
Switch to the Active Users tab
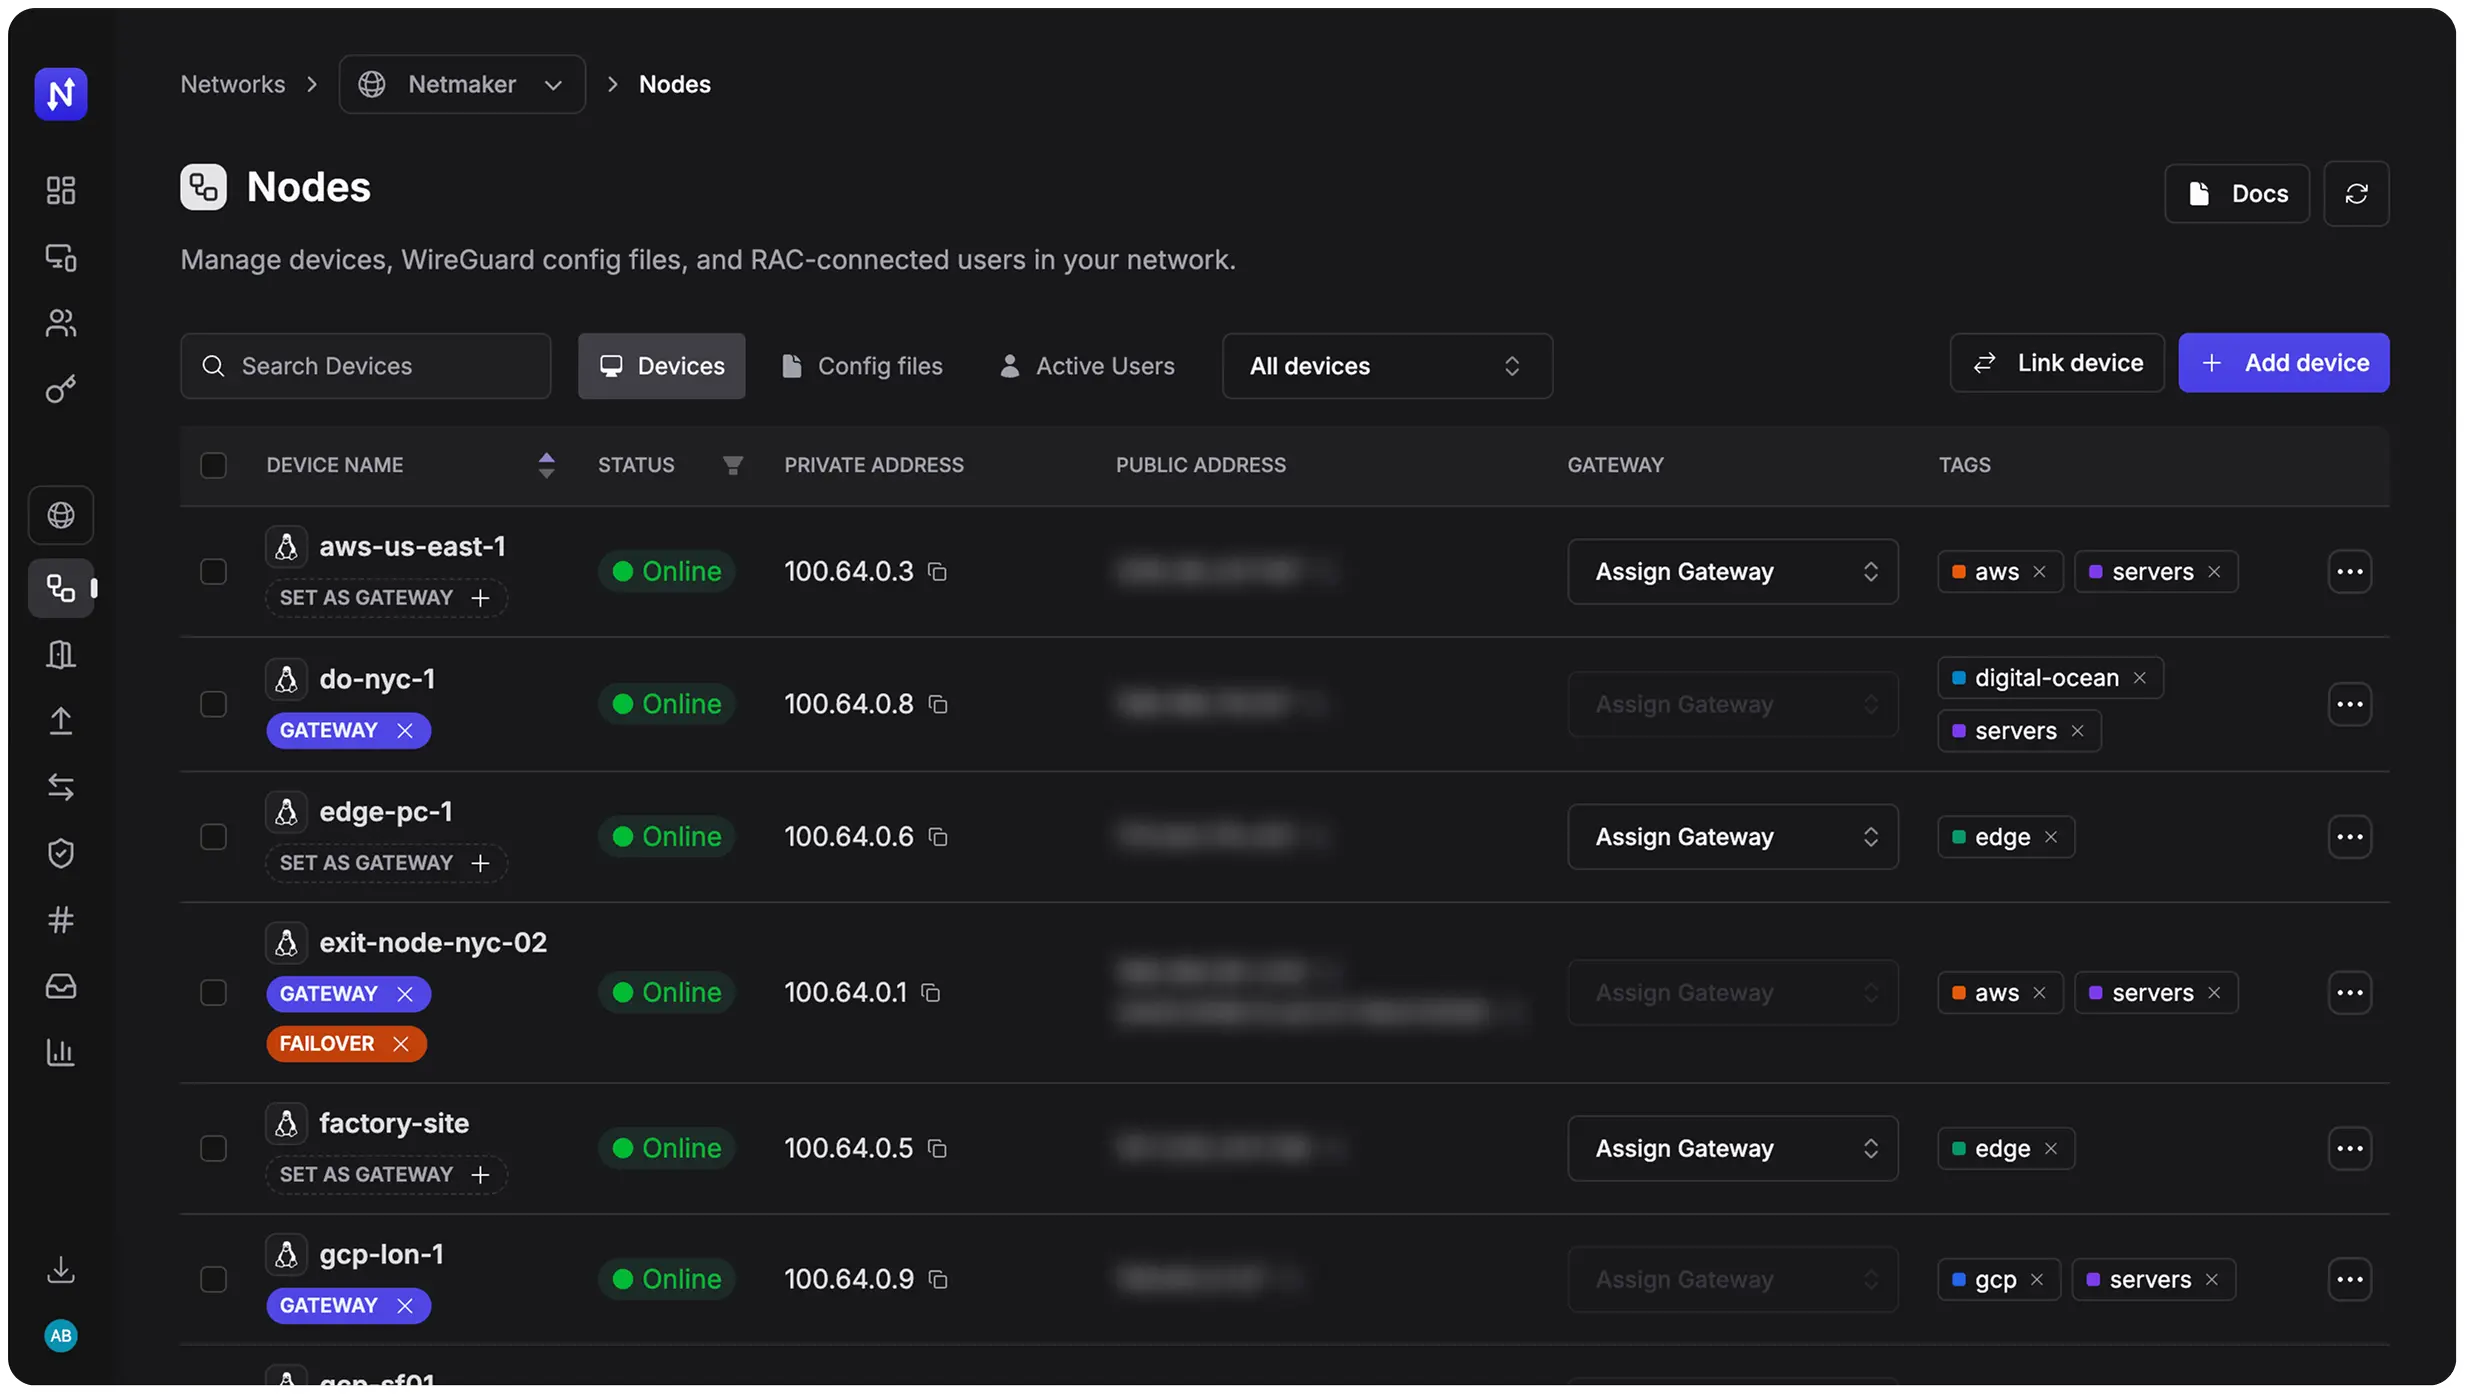[x=1088, y=366]
